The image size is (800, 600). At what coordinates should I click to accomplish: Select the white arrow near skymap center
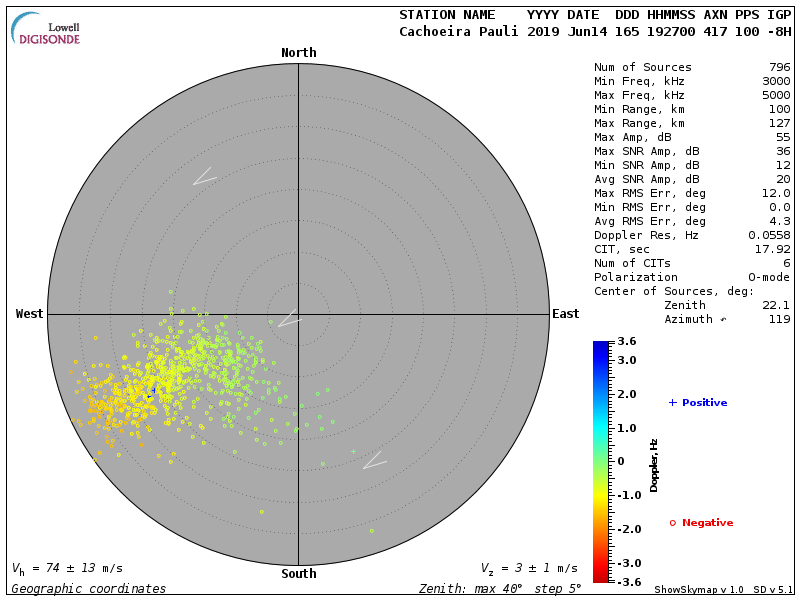[288, 319]
